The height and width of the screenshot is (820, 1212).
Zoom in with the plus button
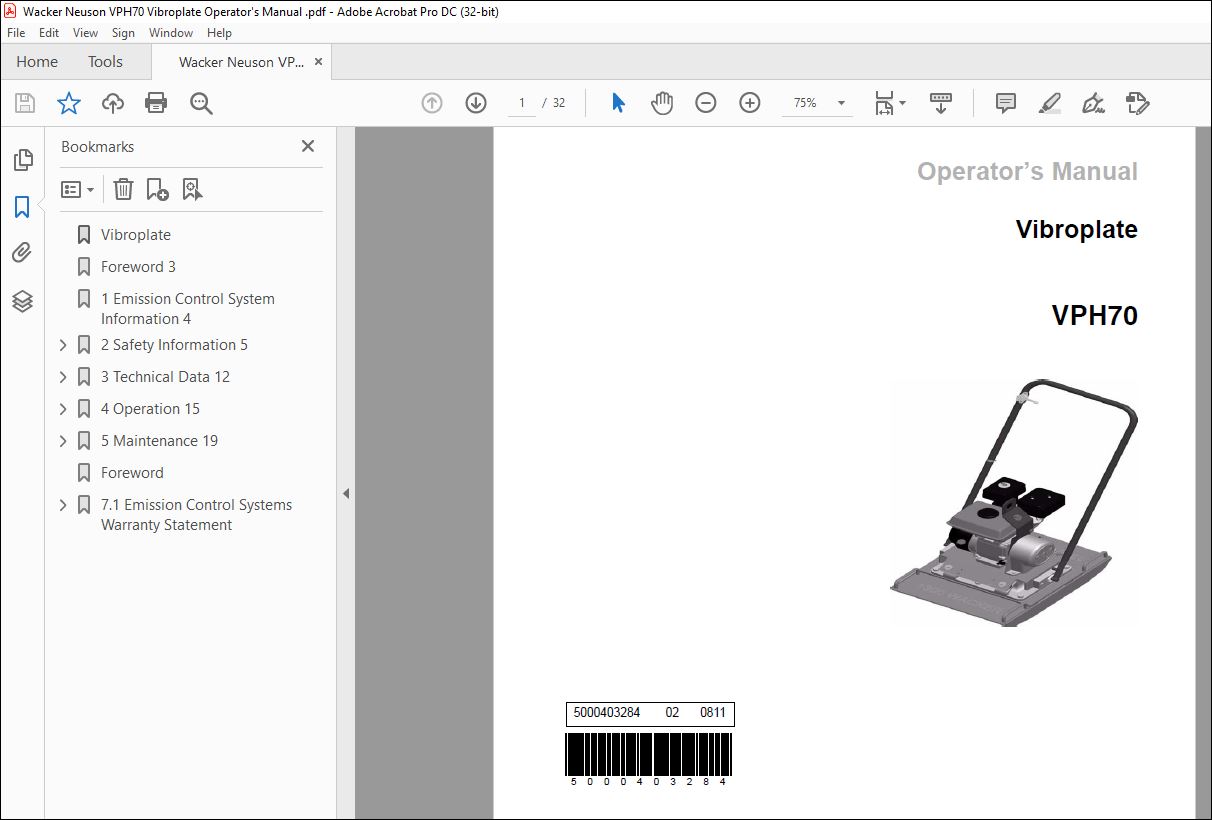tap(750, 103)
